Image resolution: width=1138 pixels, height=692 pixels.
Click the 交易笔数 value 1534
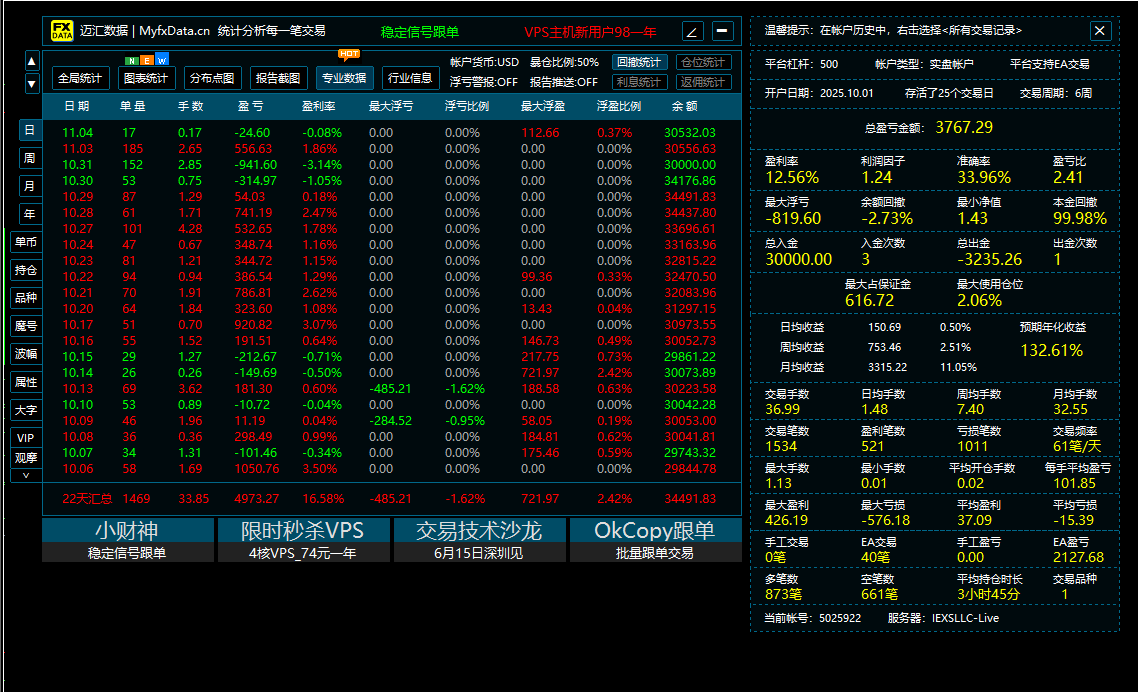pos(781,446)
